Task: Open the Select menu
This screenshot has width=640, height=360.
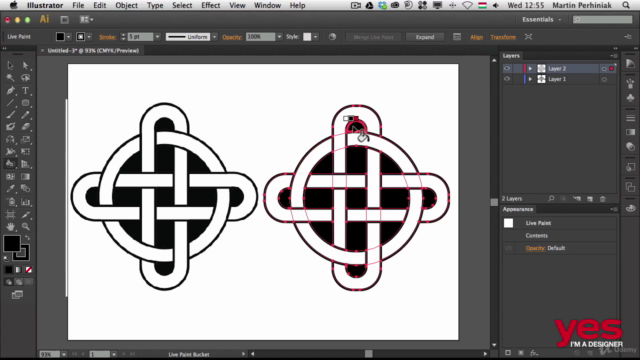Action: point(182,5)
